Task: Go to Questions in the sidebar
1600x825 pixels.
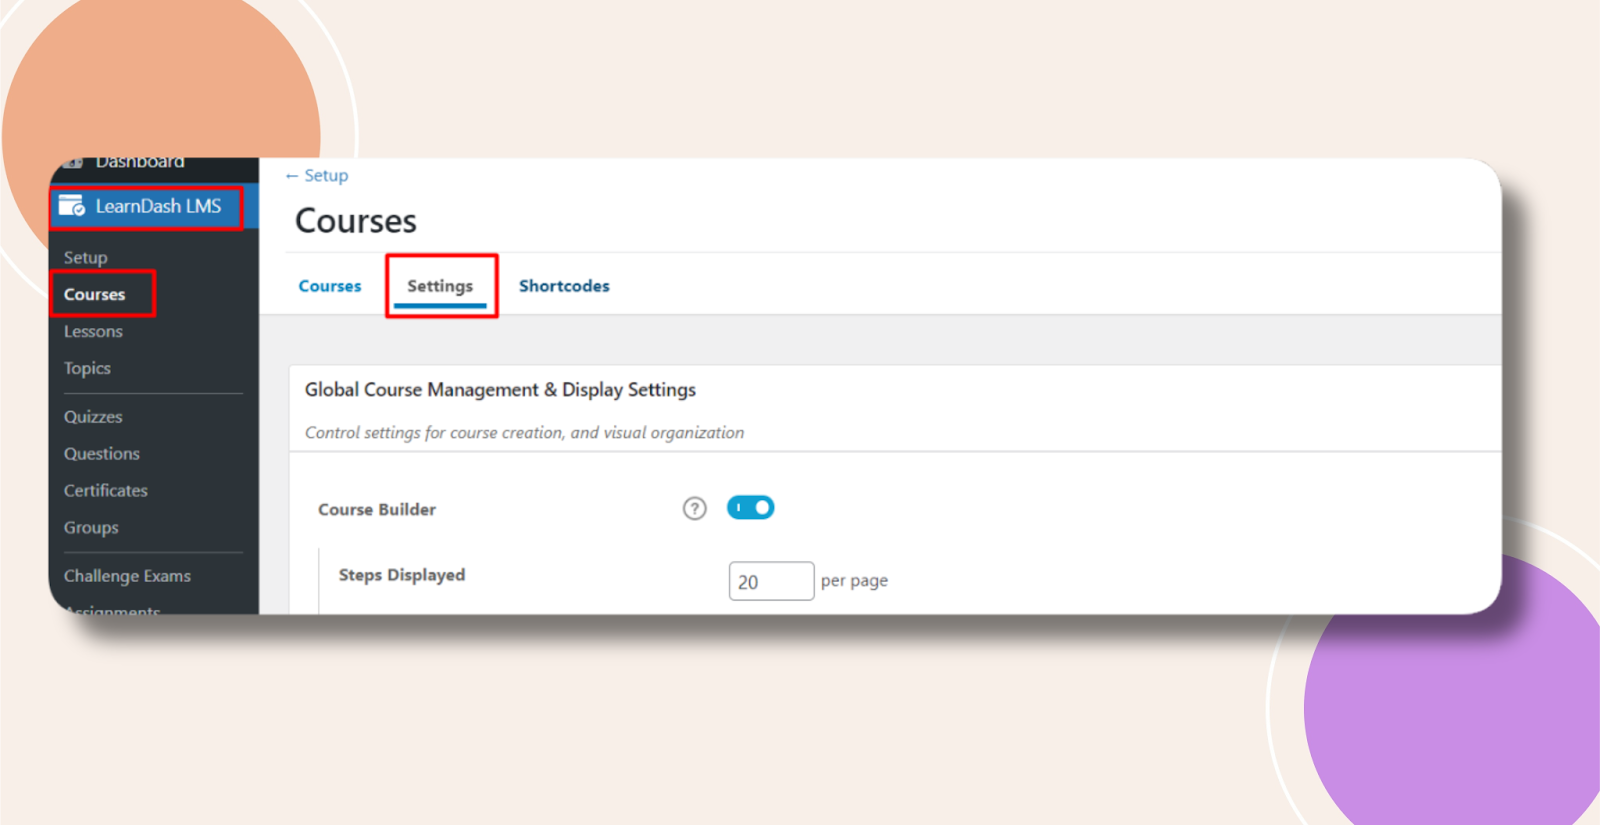Action: [102, 453]
